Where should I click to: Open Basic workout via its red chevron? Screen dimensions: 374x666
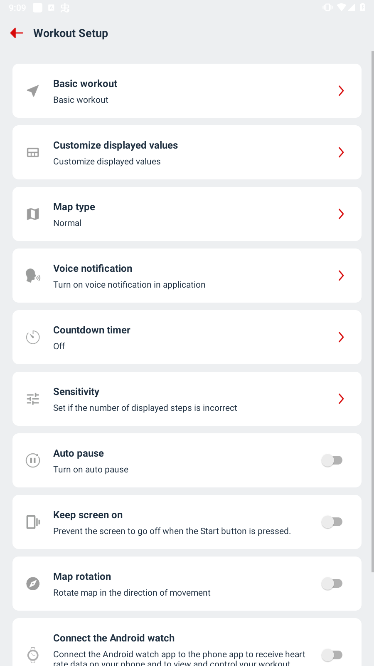(x=341, y=91)
